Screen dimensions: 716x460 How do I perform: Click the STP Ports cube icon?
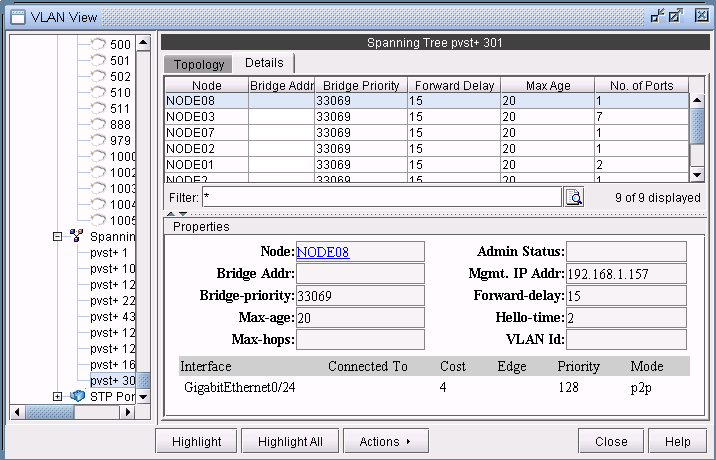pos(76,397)
